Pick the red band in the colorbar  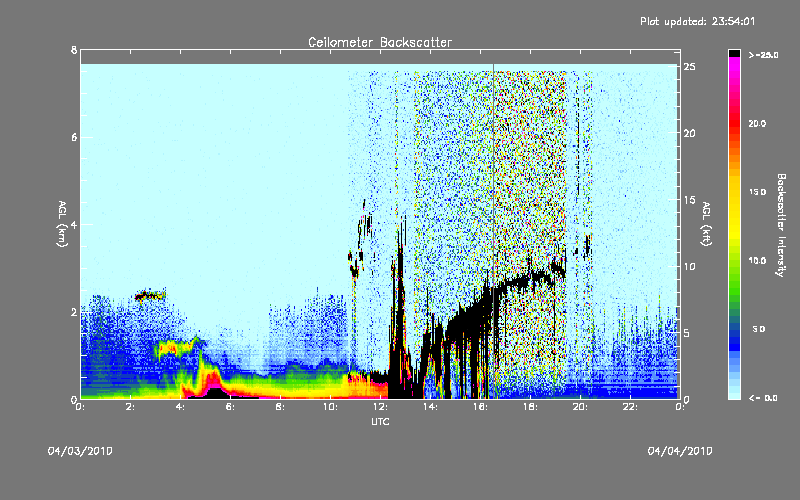click(x=734, y=122)
